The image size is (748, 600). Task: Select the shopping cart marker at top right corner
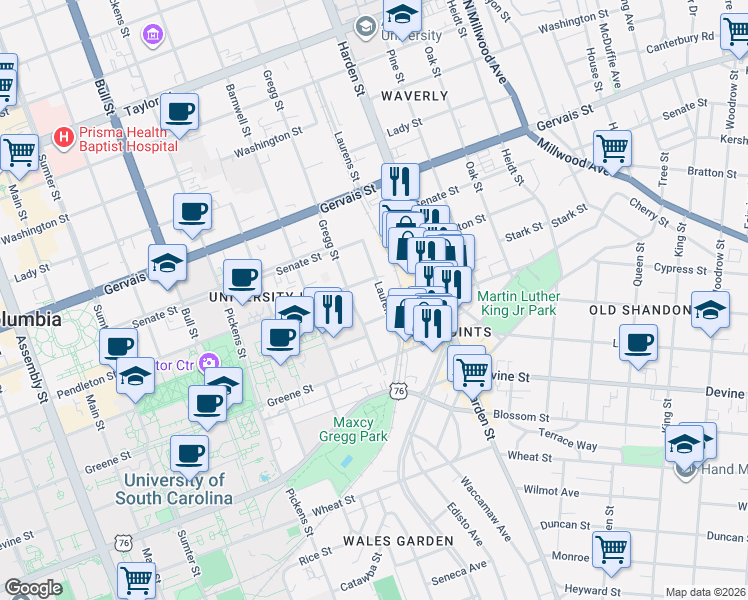pyautogui.click(x=736, y=35)
